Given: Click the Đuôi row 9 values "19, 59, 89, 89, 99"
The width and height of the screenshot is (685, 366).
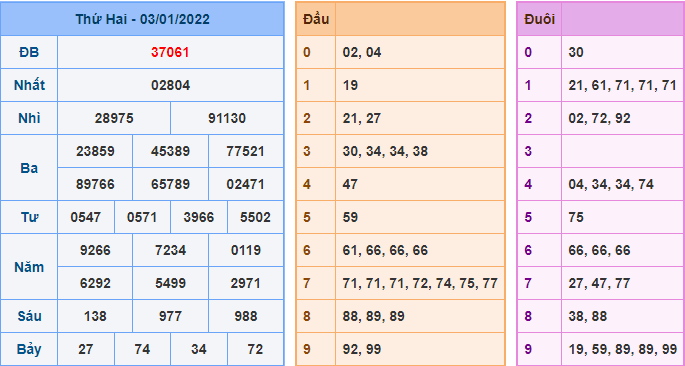Looking at the screenshot, I should 623,349.
